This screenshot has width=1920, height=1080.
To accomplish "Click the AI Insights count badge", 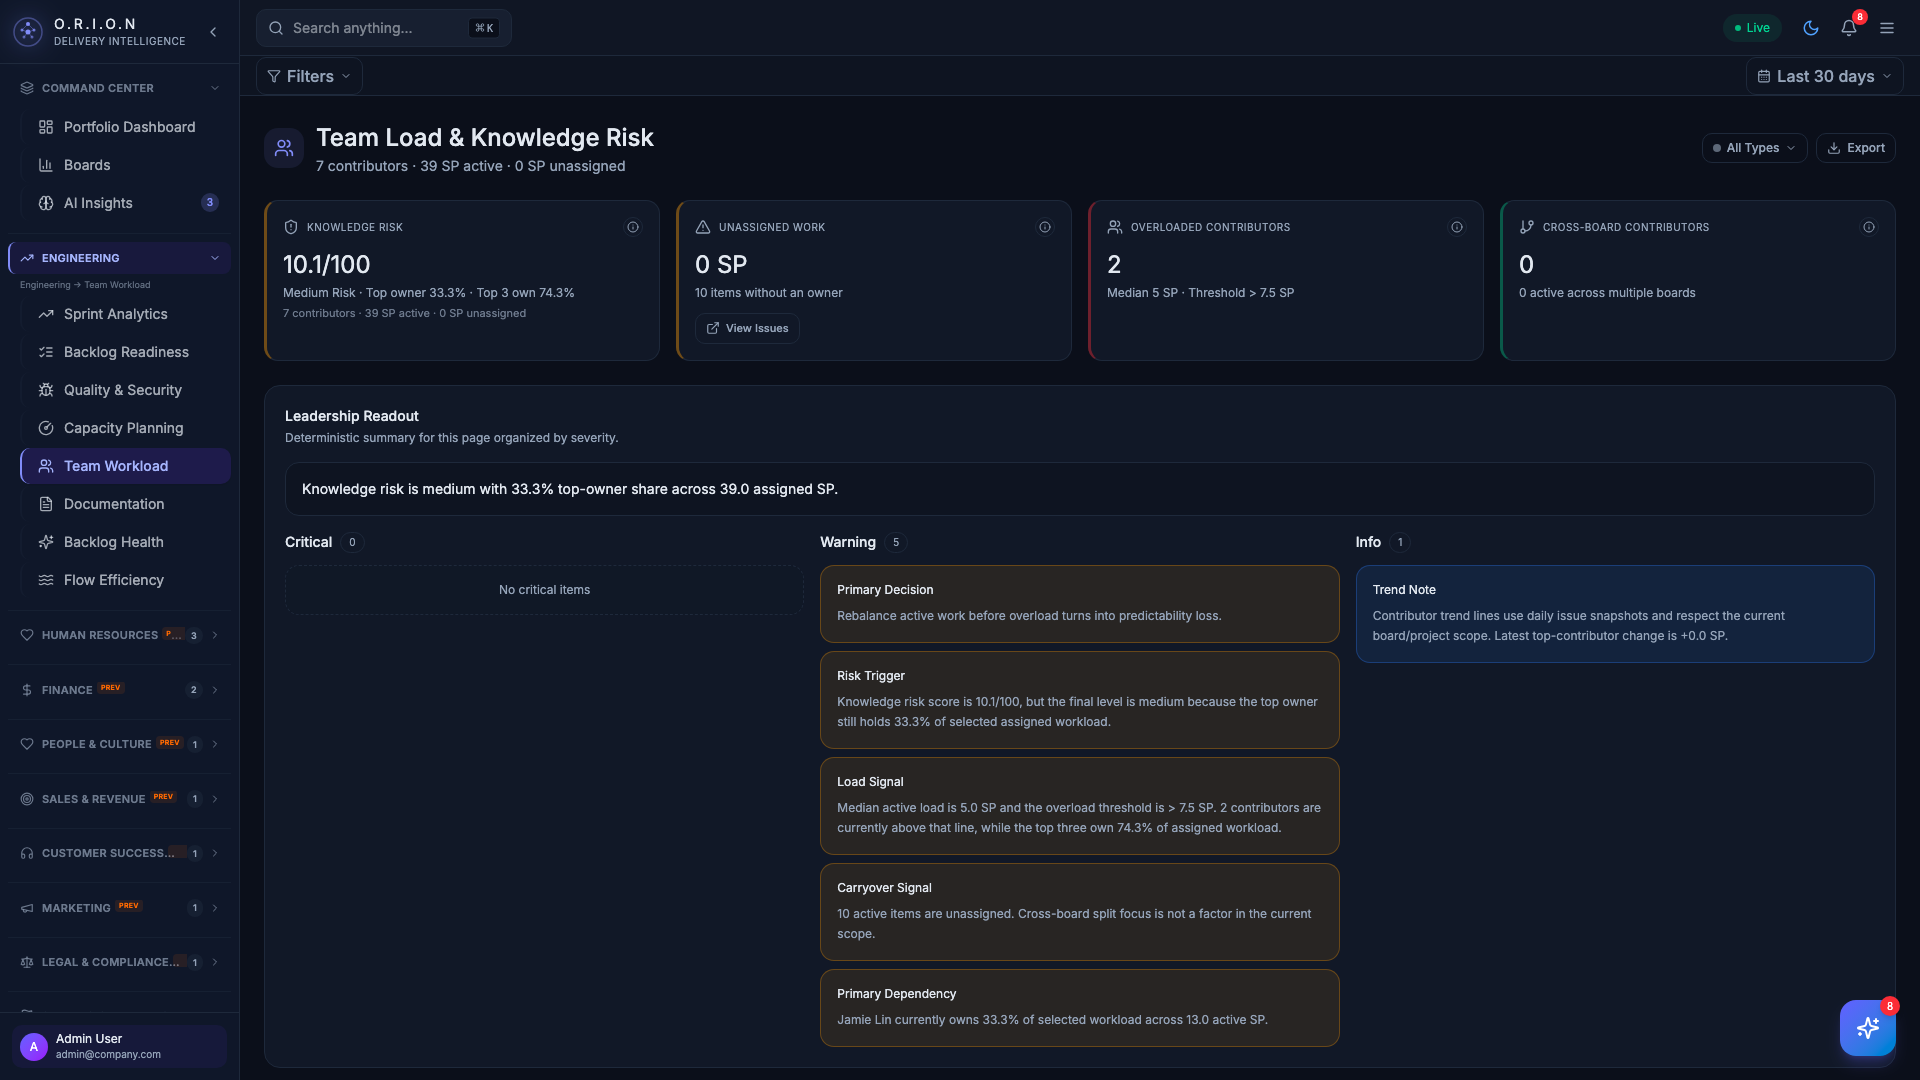I will click(x=210, y=203).
